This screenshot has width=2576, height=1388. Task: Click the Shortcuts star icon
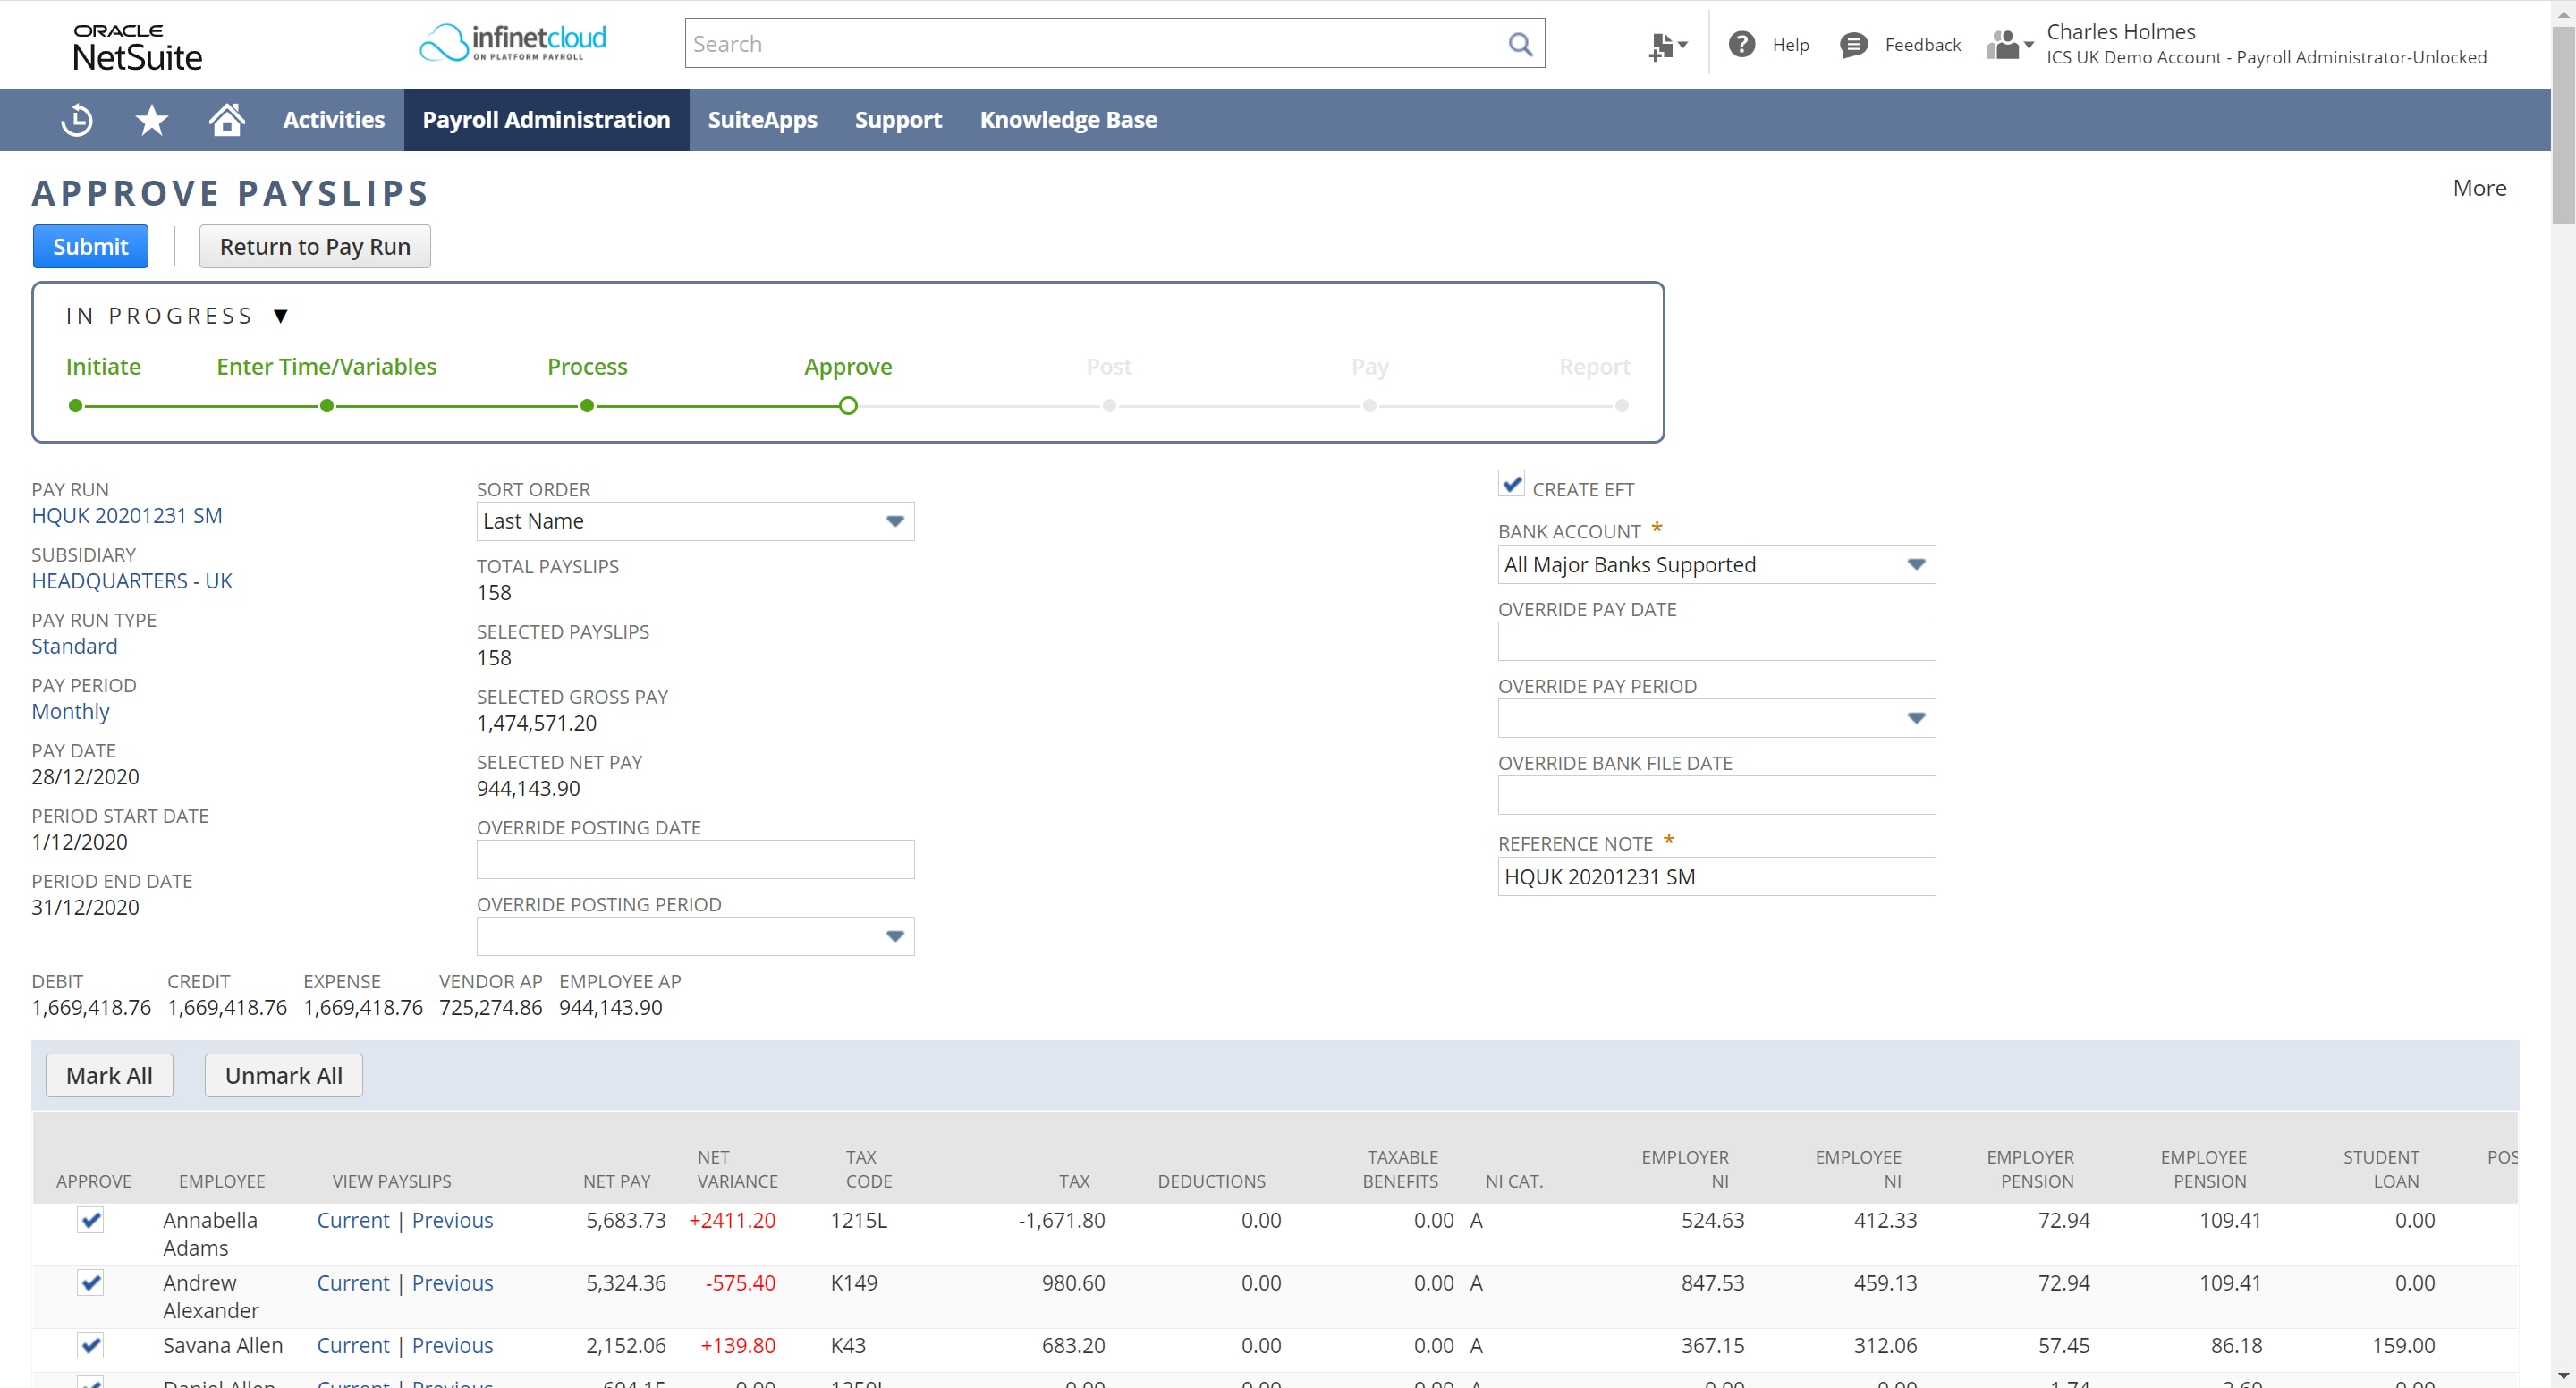(151, 120)
